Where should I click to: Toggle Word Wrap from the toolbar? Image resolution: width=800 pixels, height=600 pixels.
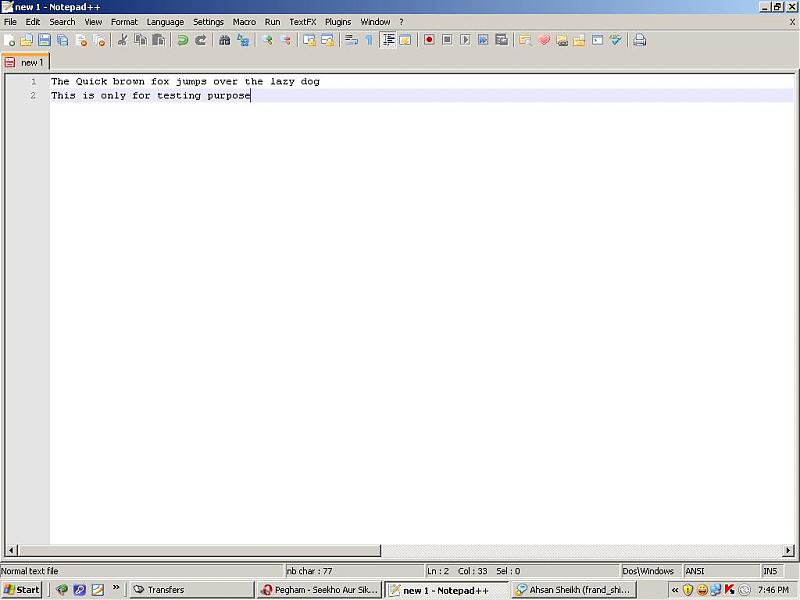coord(351,40)
